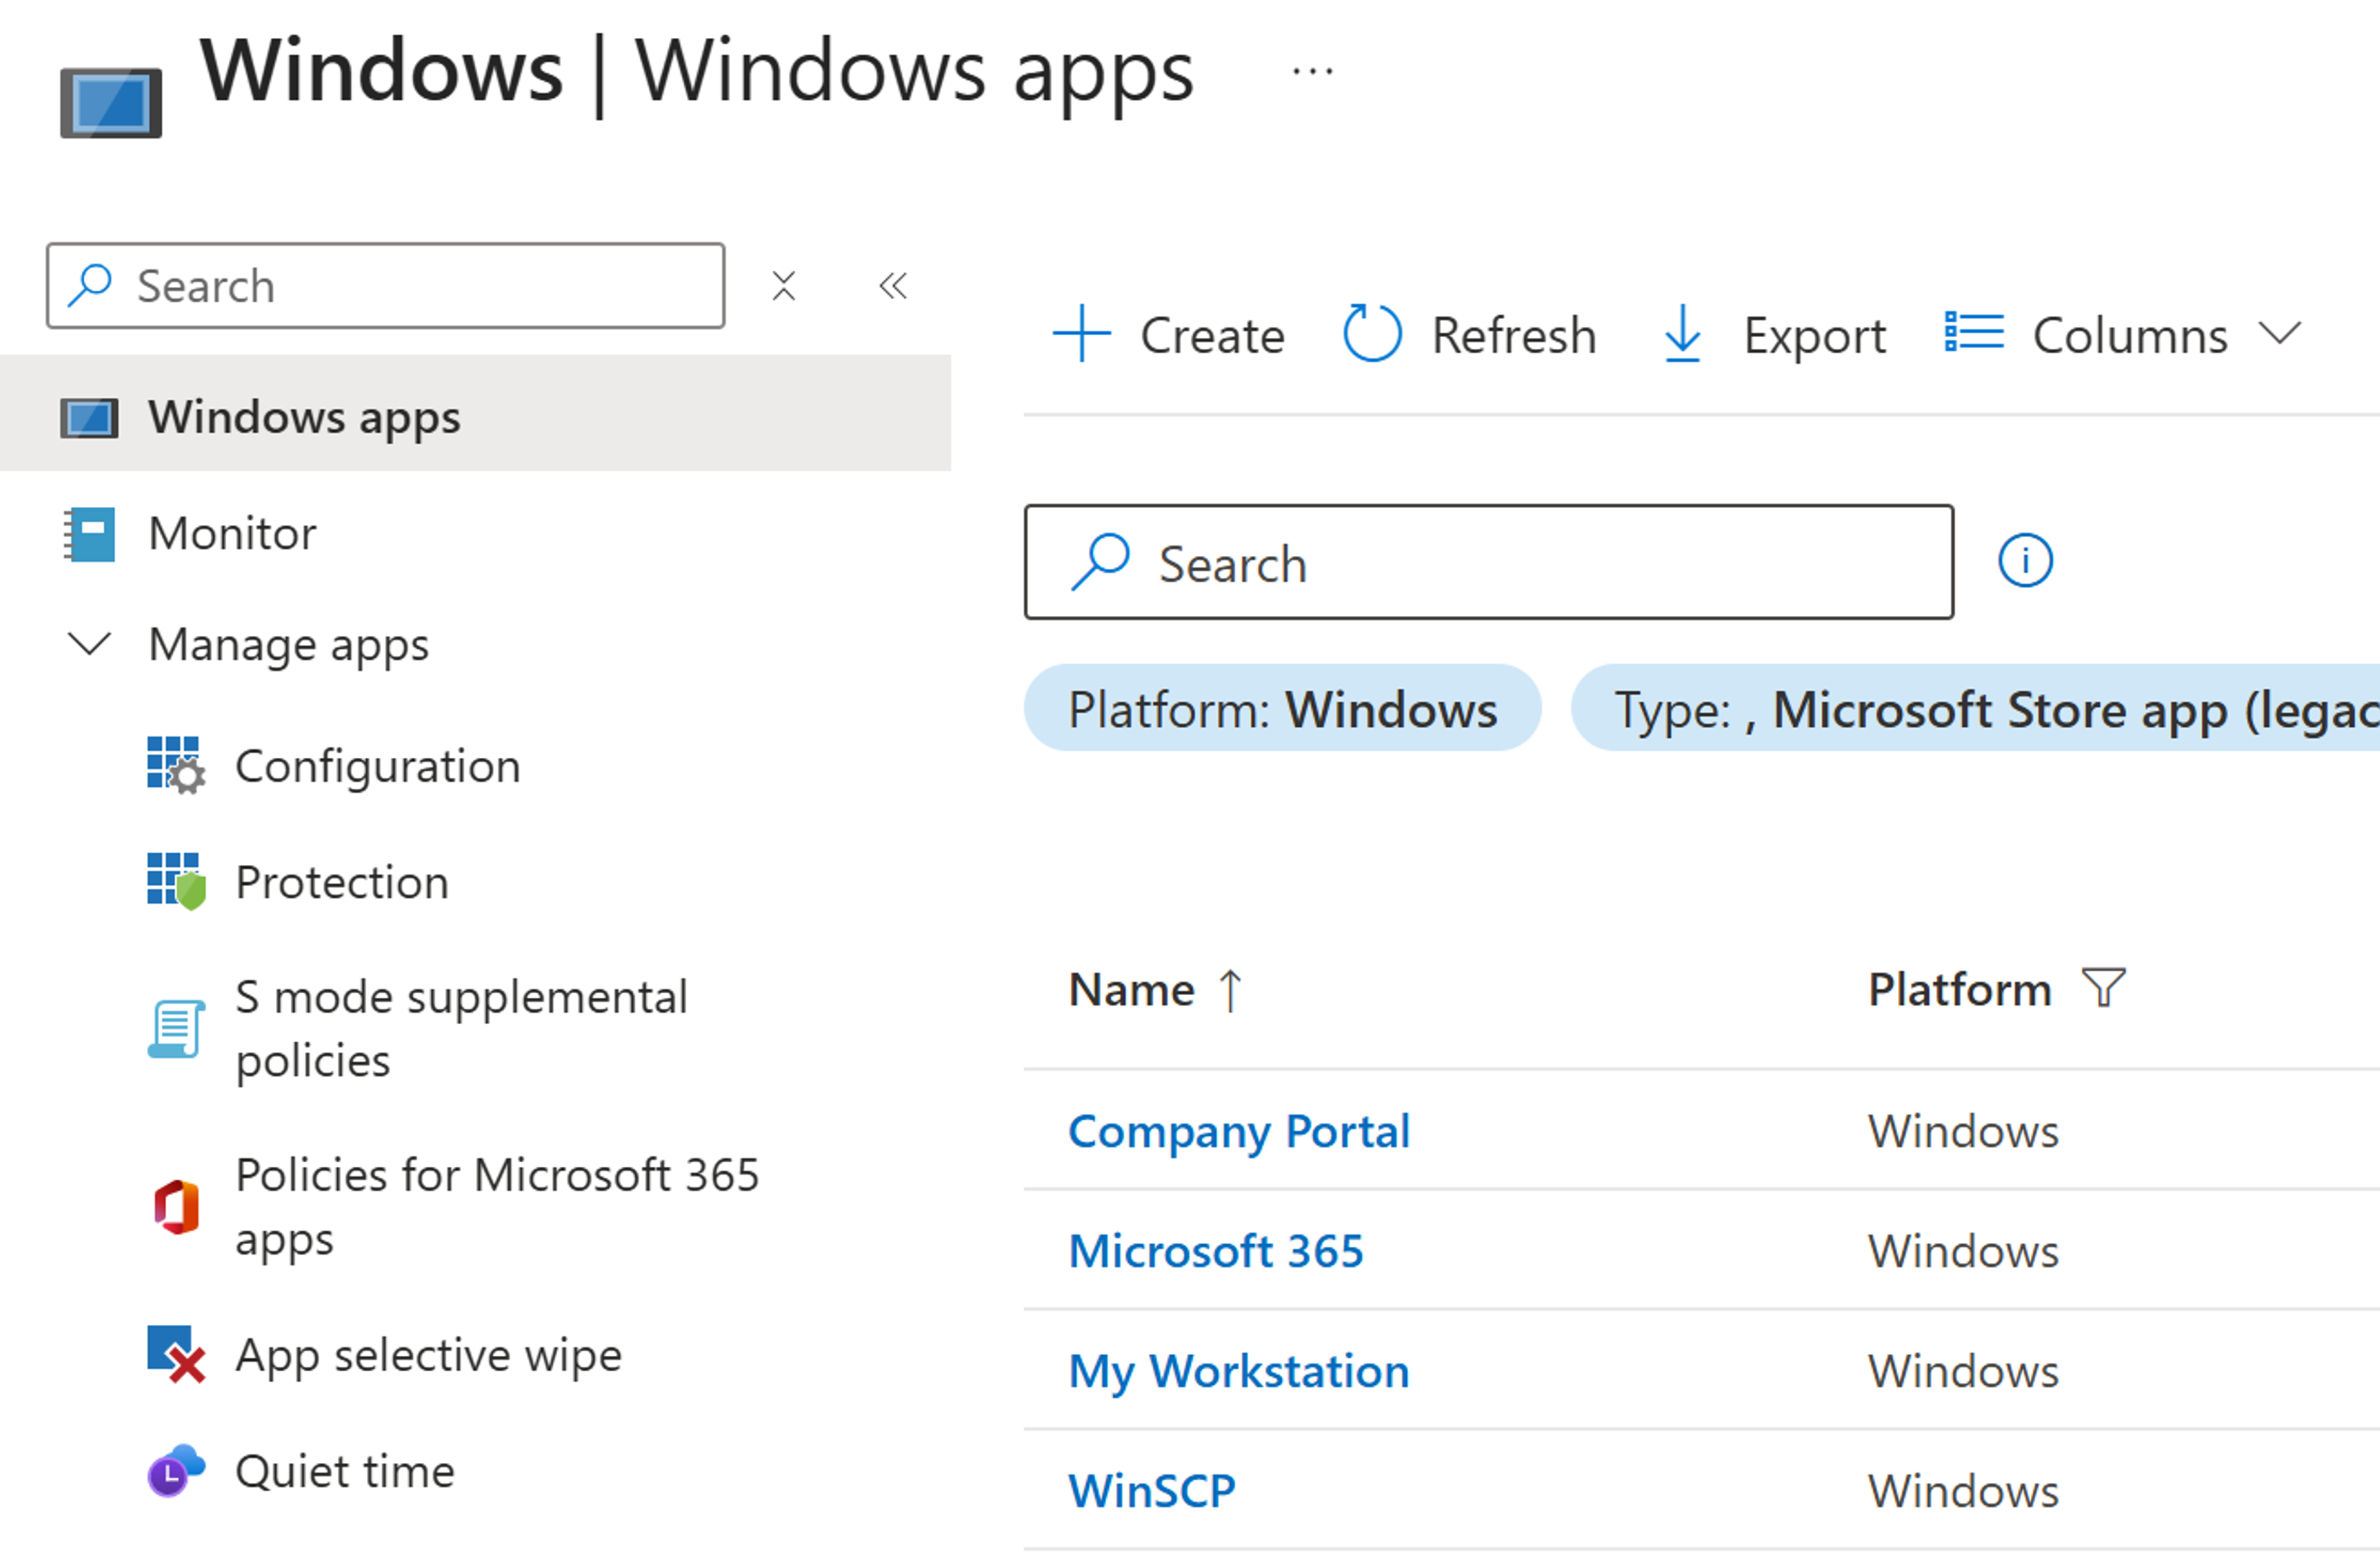Open the Microsoft 365 app
This screenshot has width=2380, height=1554.
click(1216, 1252)
